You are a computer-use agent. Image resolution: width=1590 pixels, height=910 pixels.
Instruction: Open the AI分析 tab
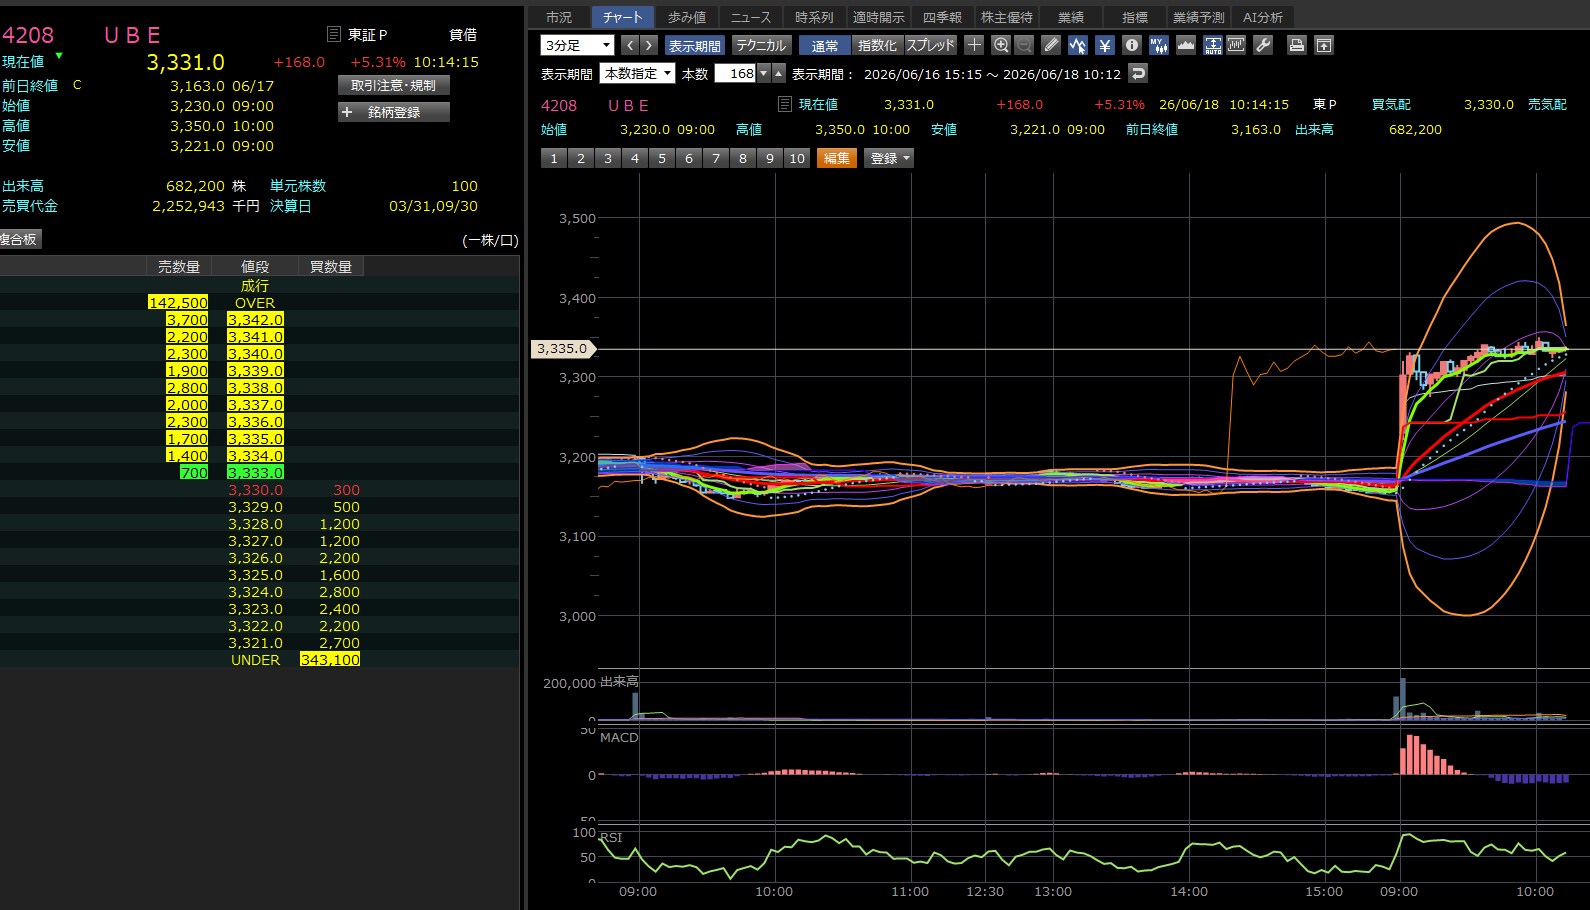(1263, 17)
